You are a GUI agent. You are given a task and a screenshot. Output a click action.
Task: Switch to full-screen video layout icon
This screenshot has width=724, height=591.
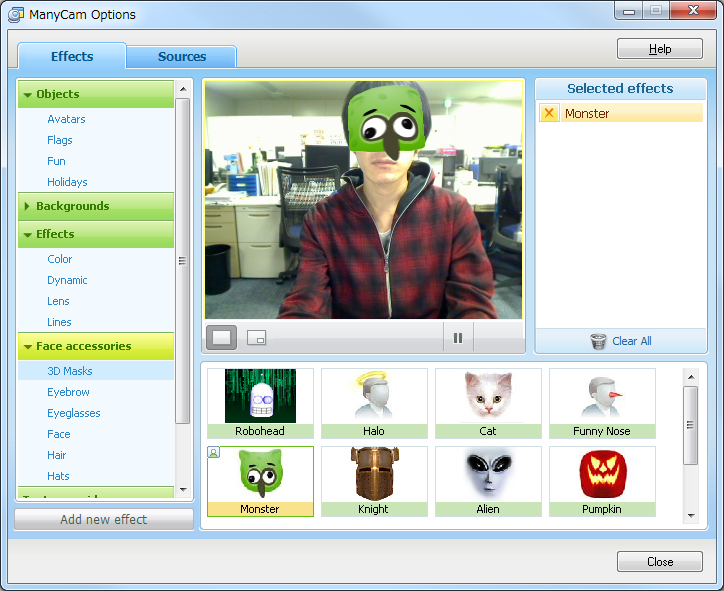click(x=222, y=338)
